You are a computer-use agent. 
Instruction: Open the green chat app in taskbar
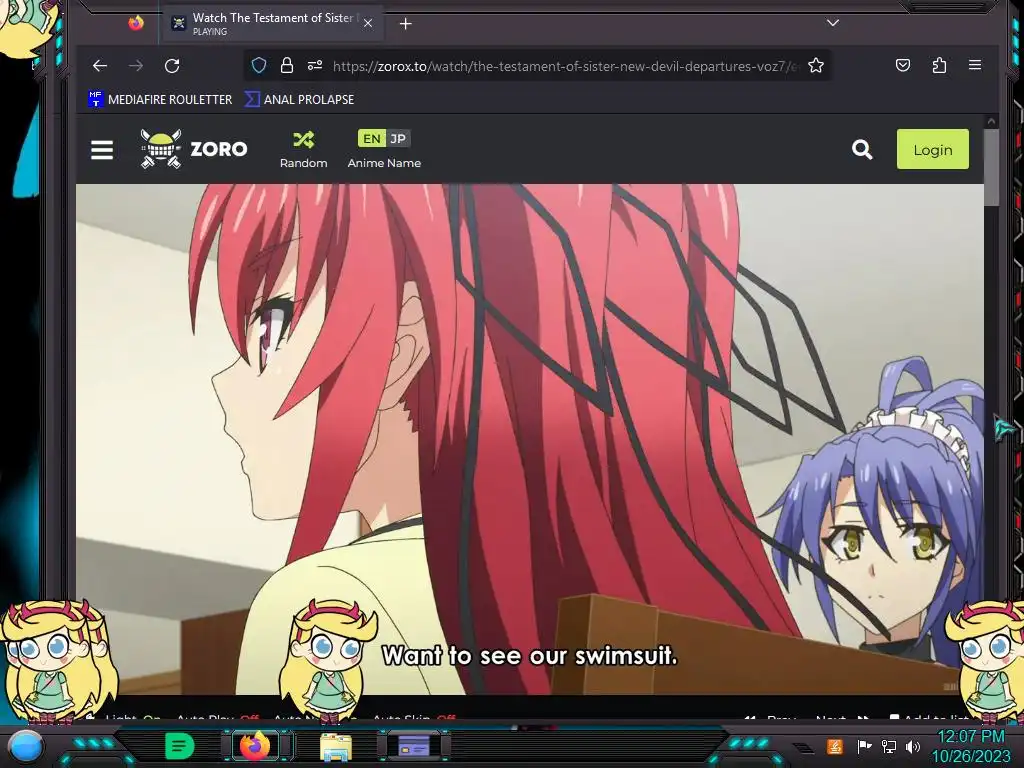coord(180,746)
